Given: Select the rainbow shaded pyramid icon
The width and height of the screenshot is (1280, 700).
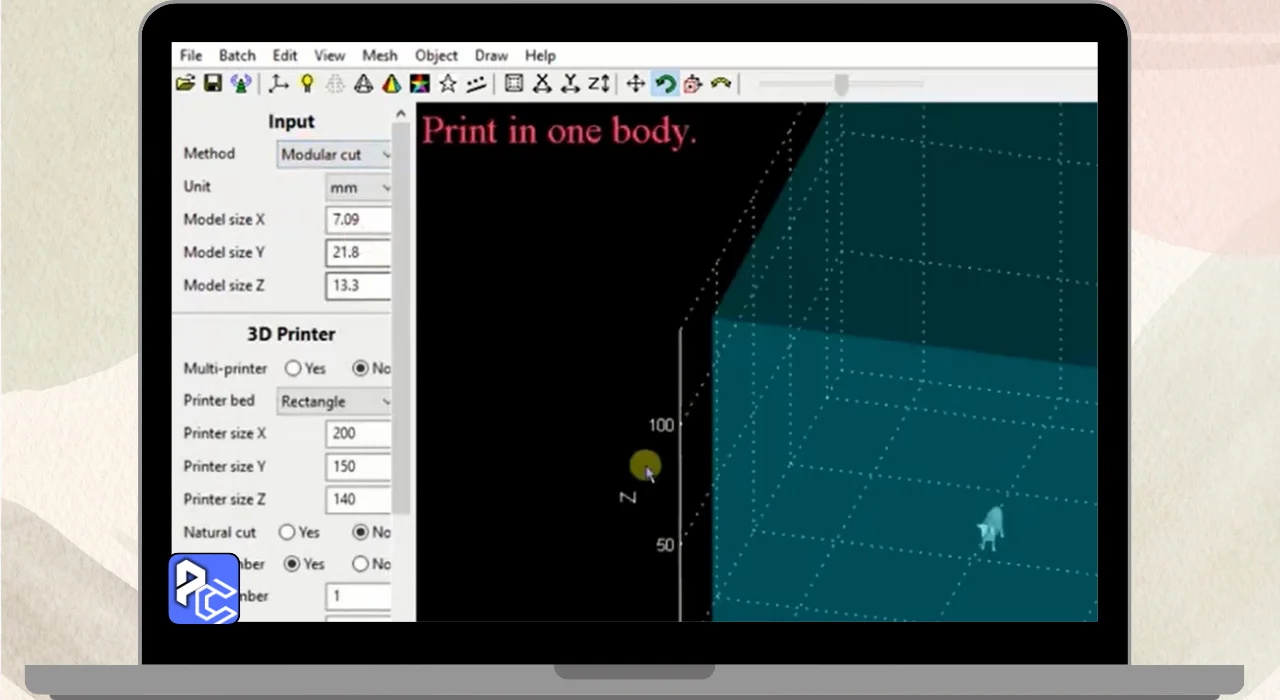Looking at the screenshot, I should tap(392, 84).
